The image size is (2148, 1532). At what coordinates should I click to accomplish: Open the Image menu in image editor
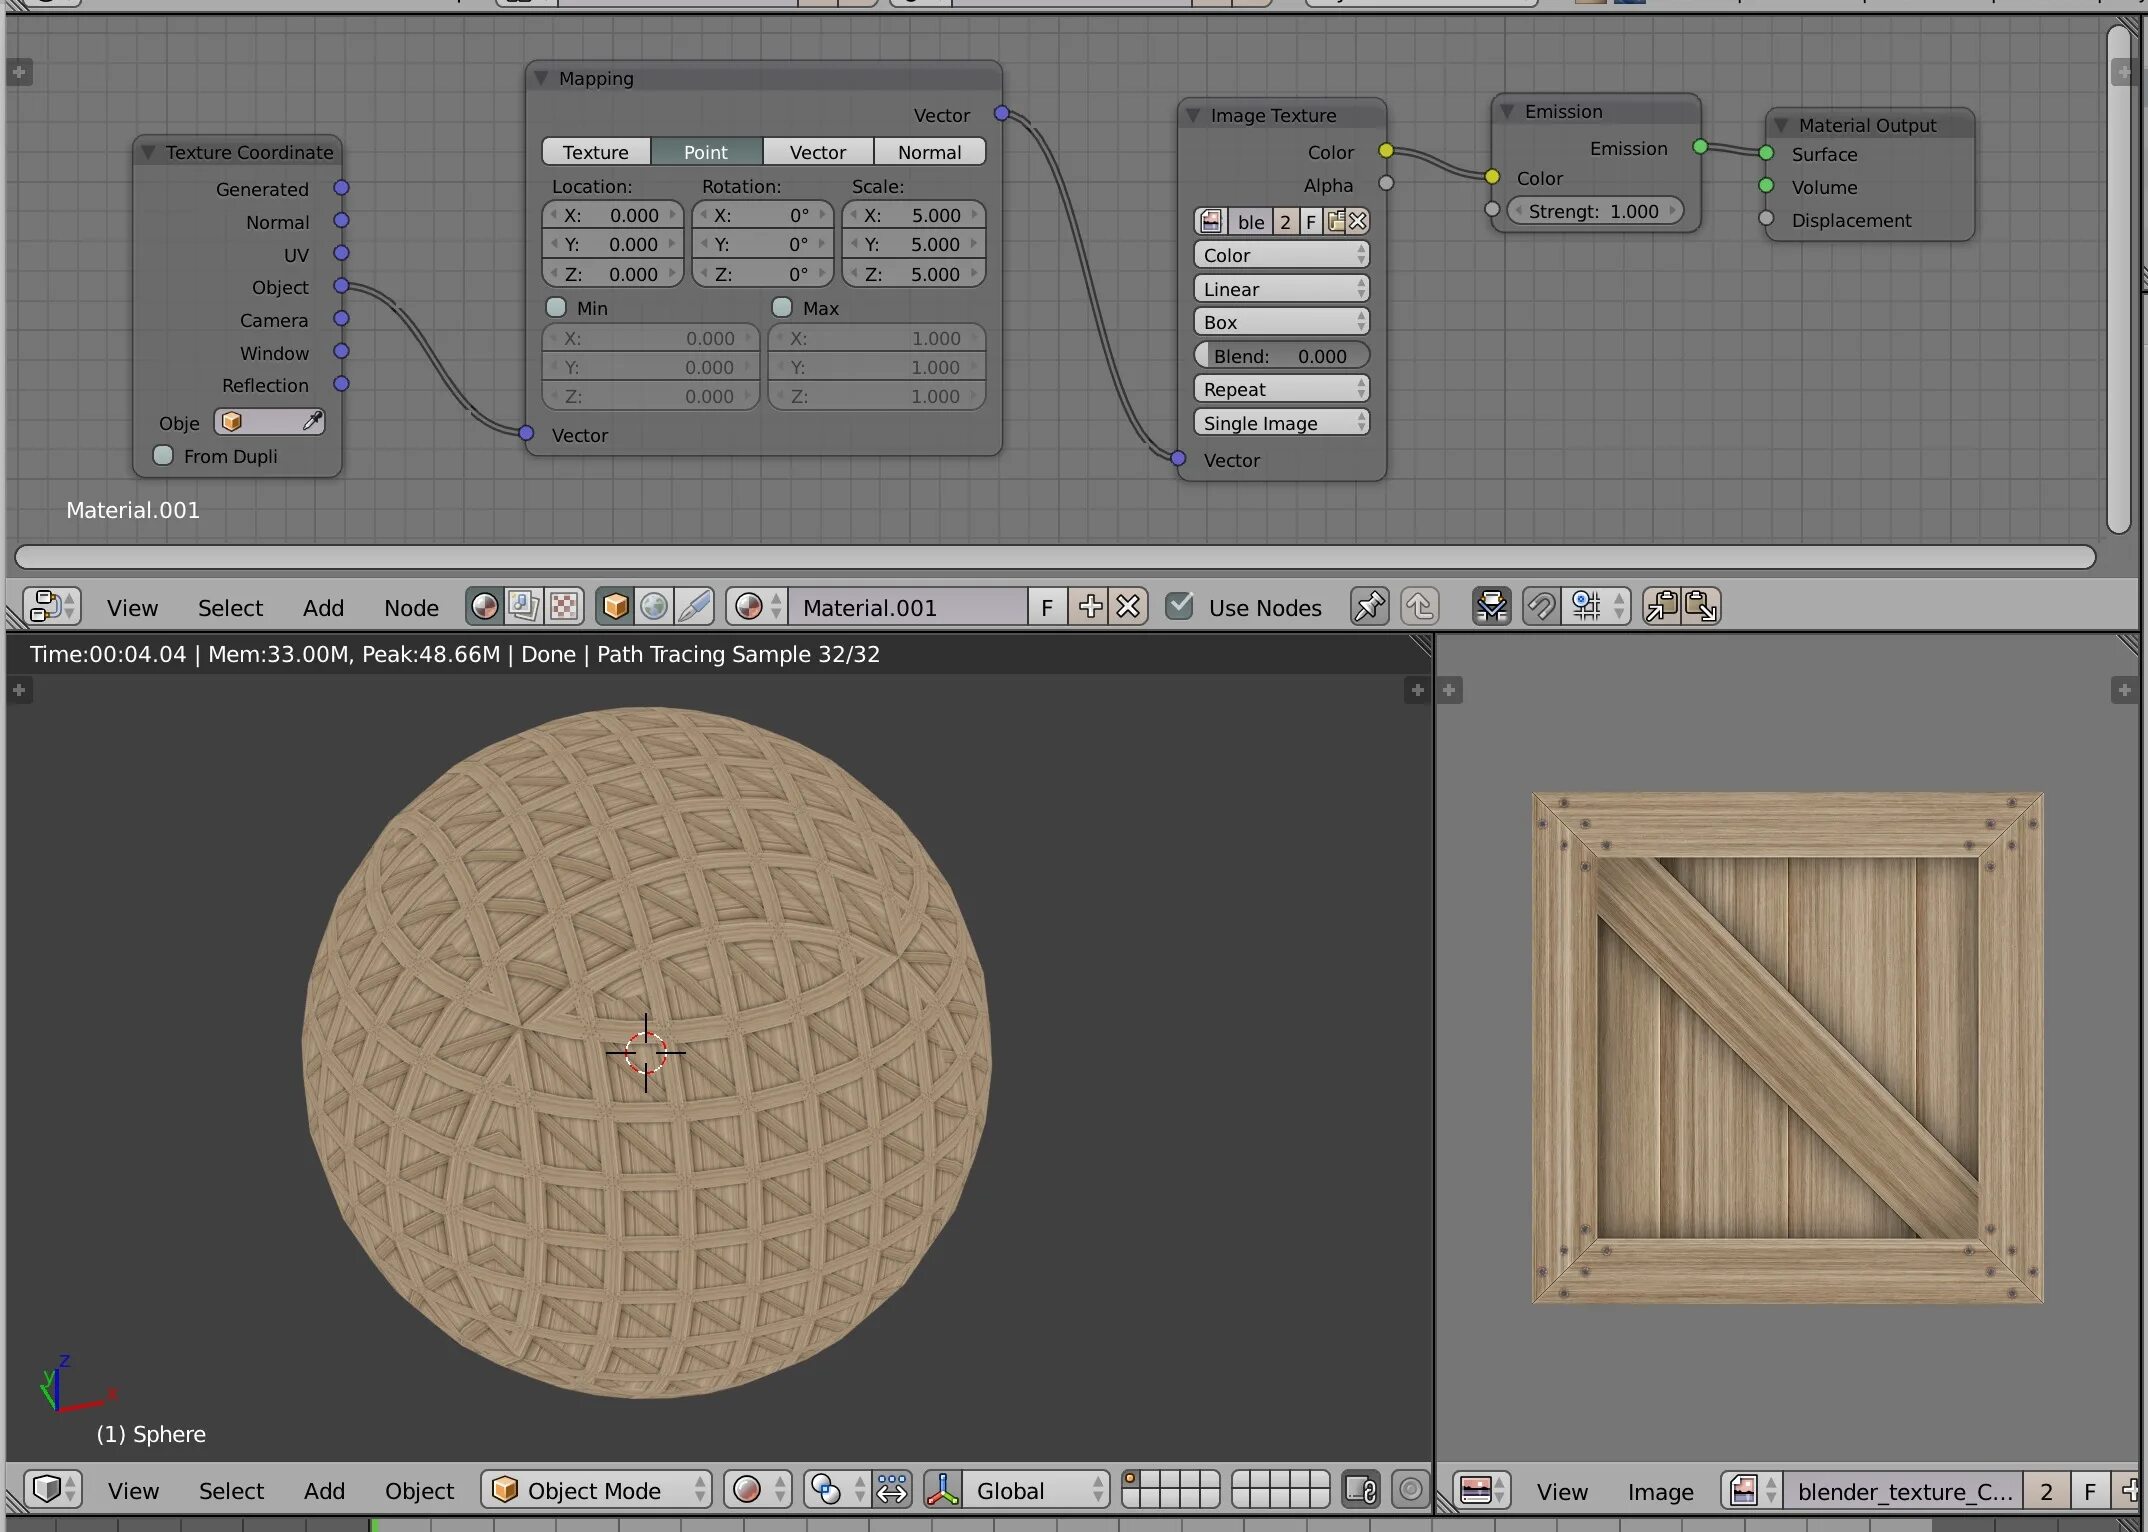(1660, 1492)
